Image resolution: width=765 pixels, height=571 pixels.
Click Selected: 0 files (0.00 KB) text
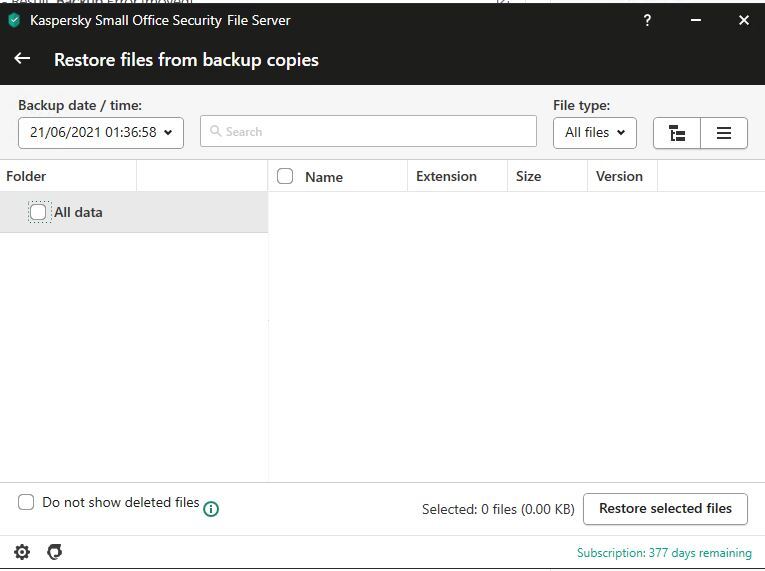click(x=498, y=509)
